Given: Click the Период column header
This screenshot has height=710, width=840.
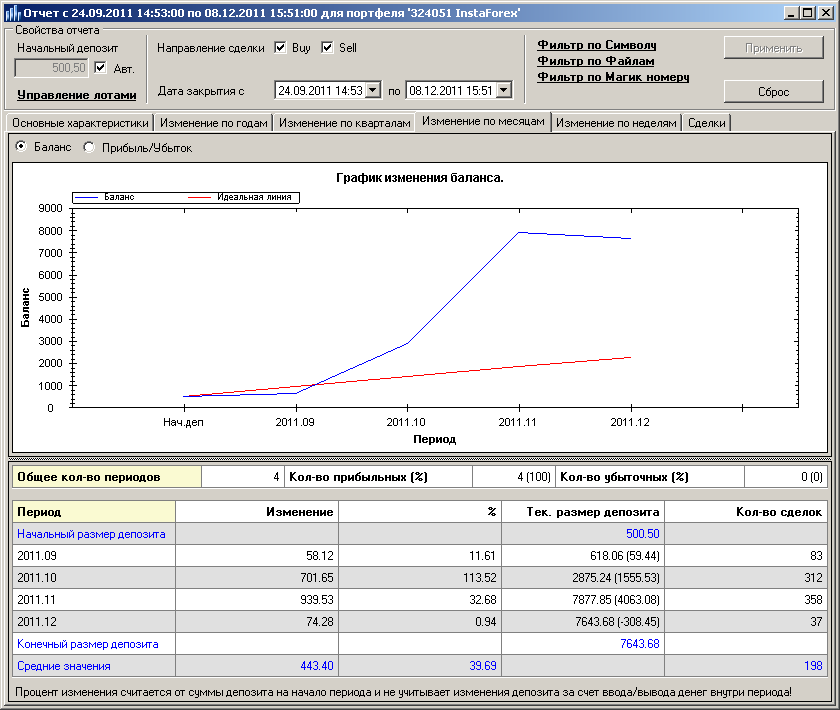Looking at the screenshot, I should point(94,512).
